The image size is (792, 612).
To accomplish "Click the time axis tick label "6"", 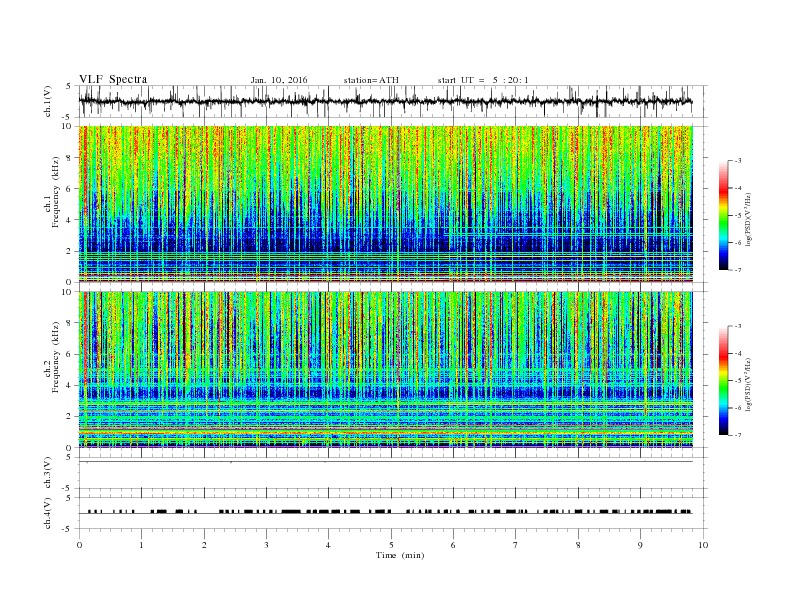I will (x=453, y=545).
